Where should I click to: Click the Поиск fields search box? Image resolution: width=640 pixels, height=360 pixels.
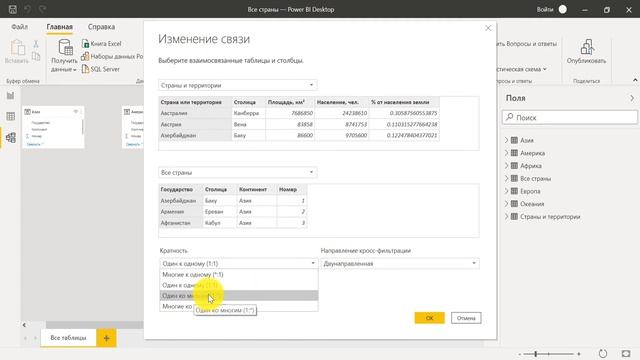pos(570,117)
